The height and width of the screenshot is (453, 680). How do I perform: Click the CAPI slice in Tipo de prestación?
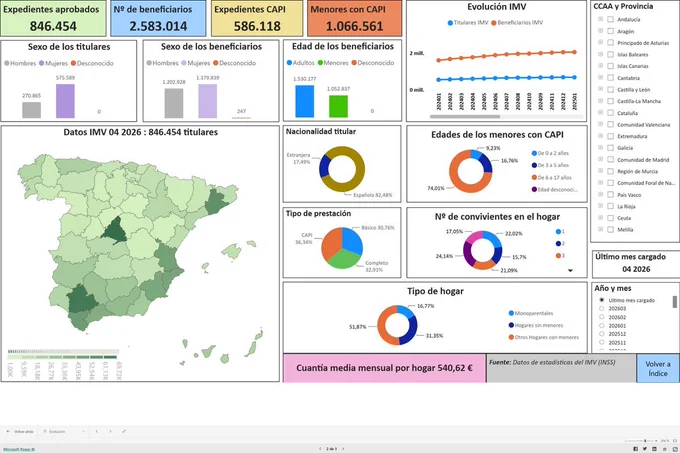330,243
